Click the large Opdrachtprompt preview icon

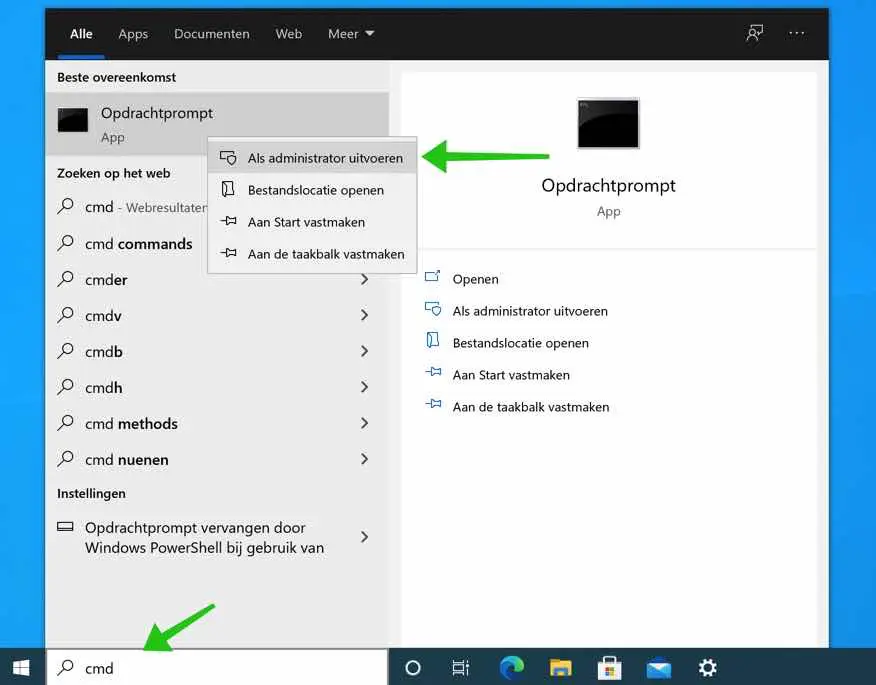pyautogui.click(x=608, y=123)
